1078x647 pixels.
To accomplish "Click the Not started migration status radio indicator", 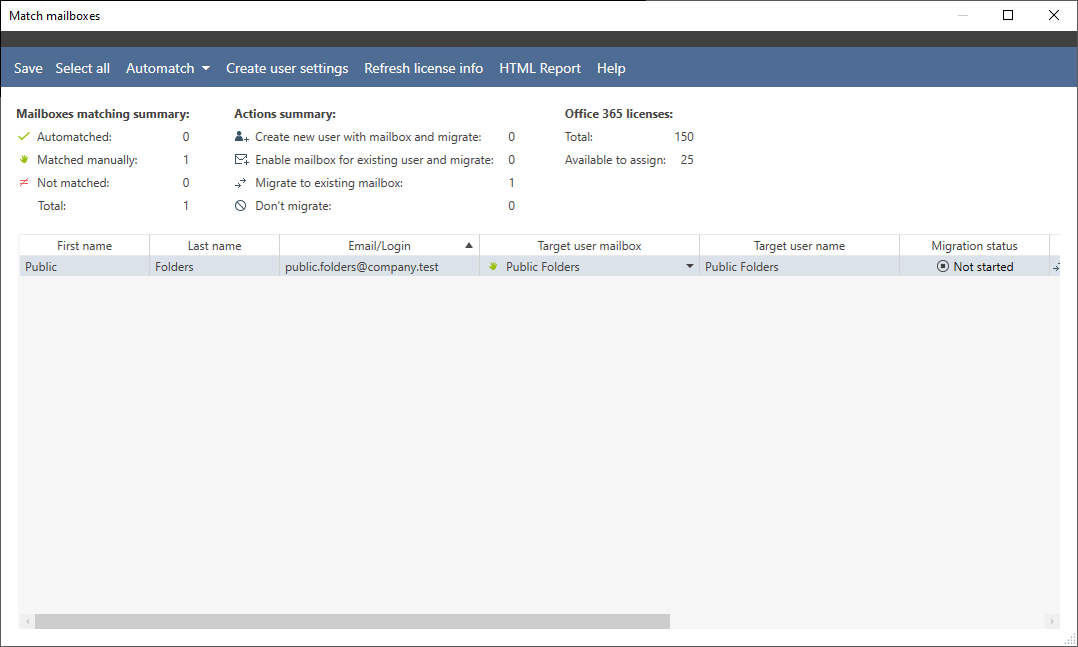I will tap(941, 266).
